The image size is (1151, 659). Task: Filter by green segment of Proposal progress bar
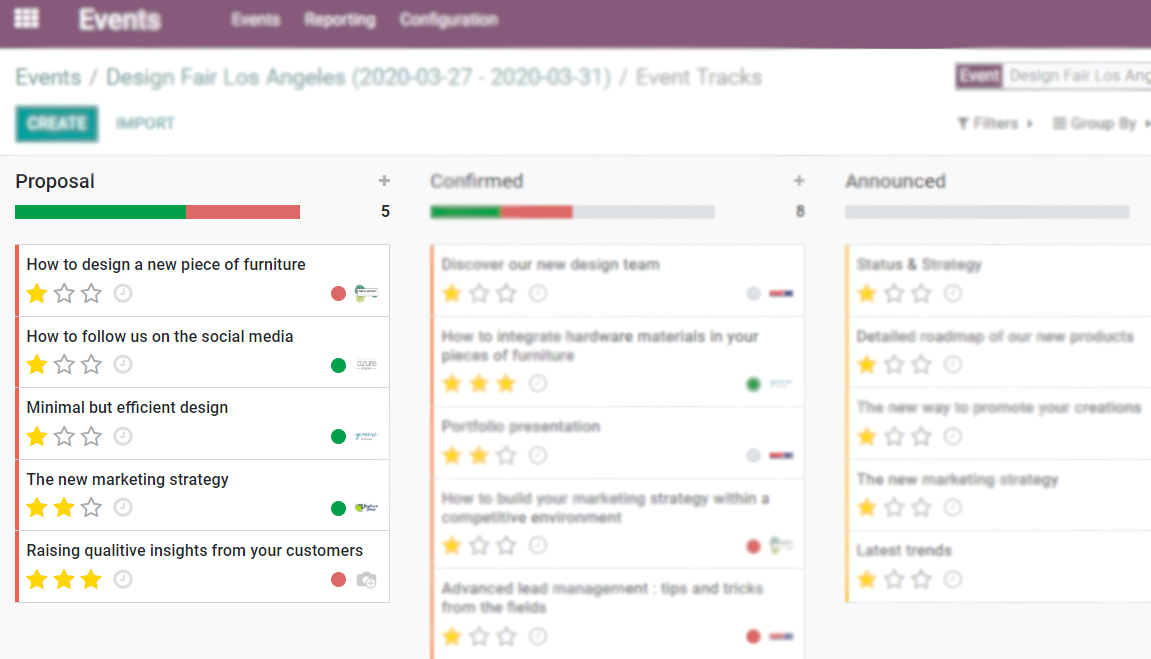point(101,212)
